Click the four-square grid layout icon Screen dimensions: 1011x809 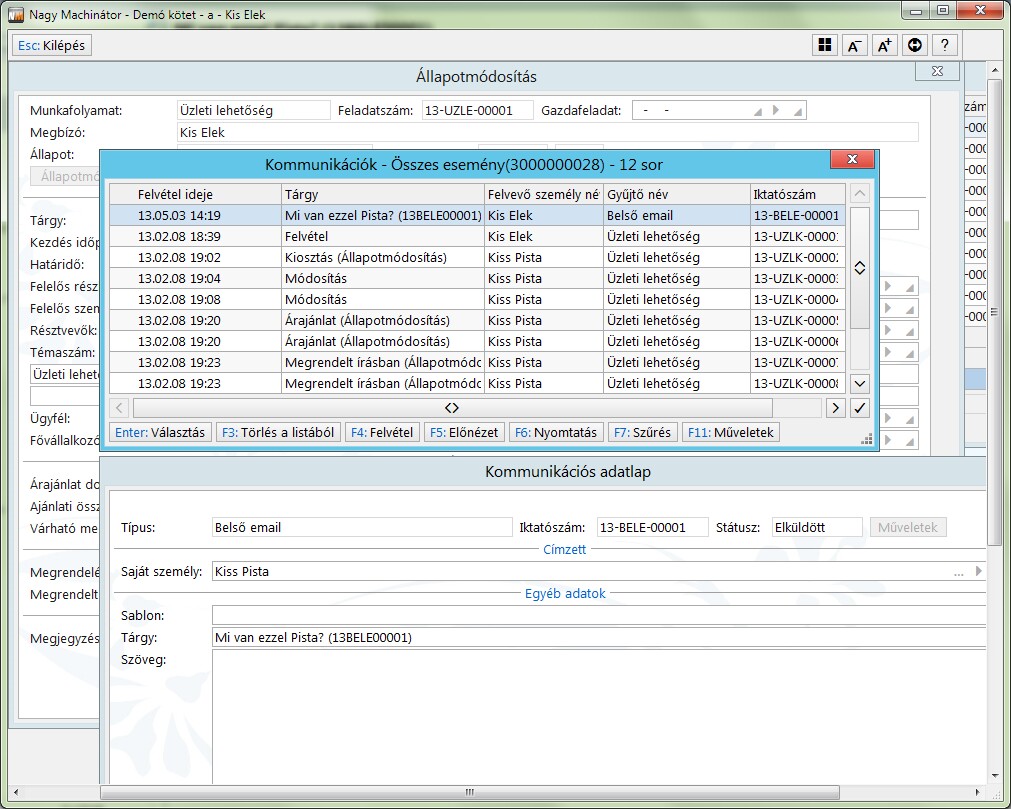[825, 45]
